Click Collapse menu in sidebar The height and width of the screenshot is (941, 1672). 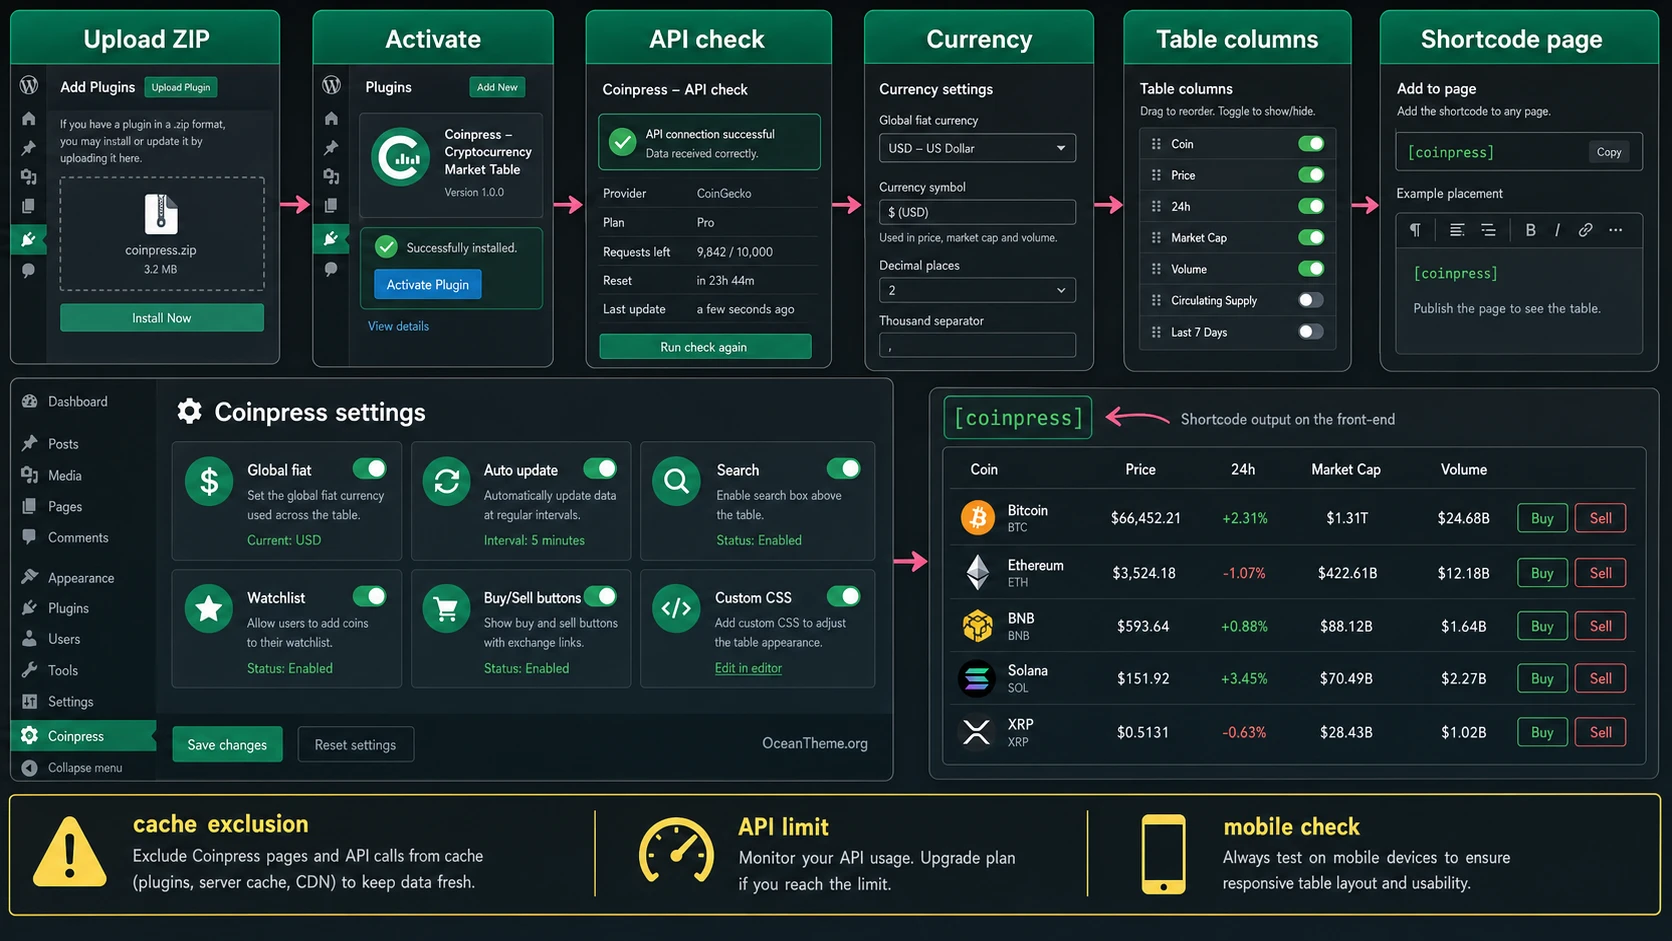point(83,767)
